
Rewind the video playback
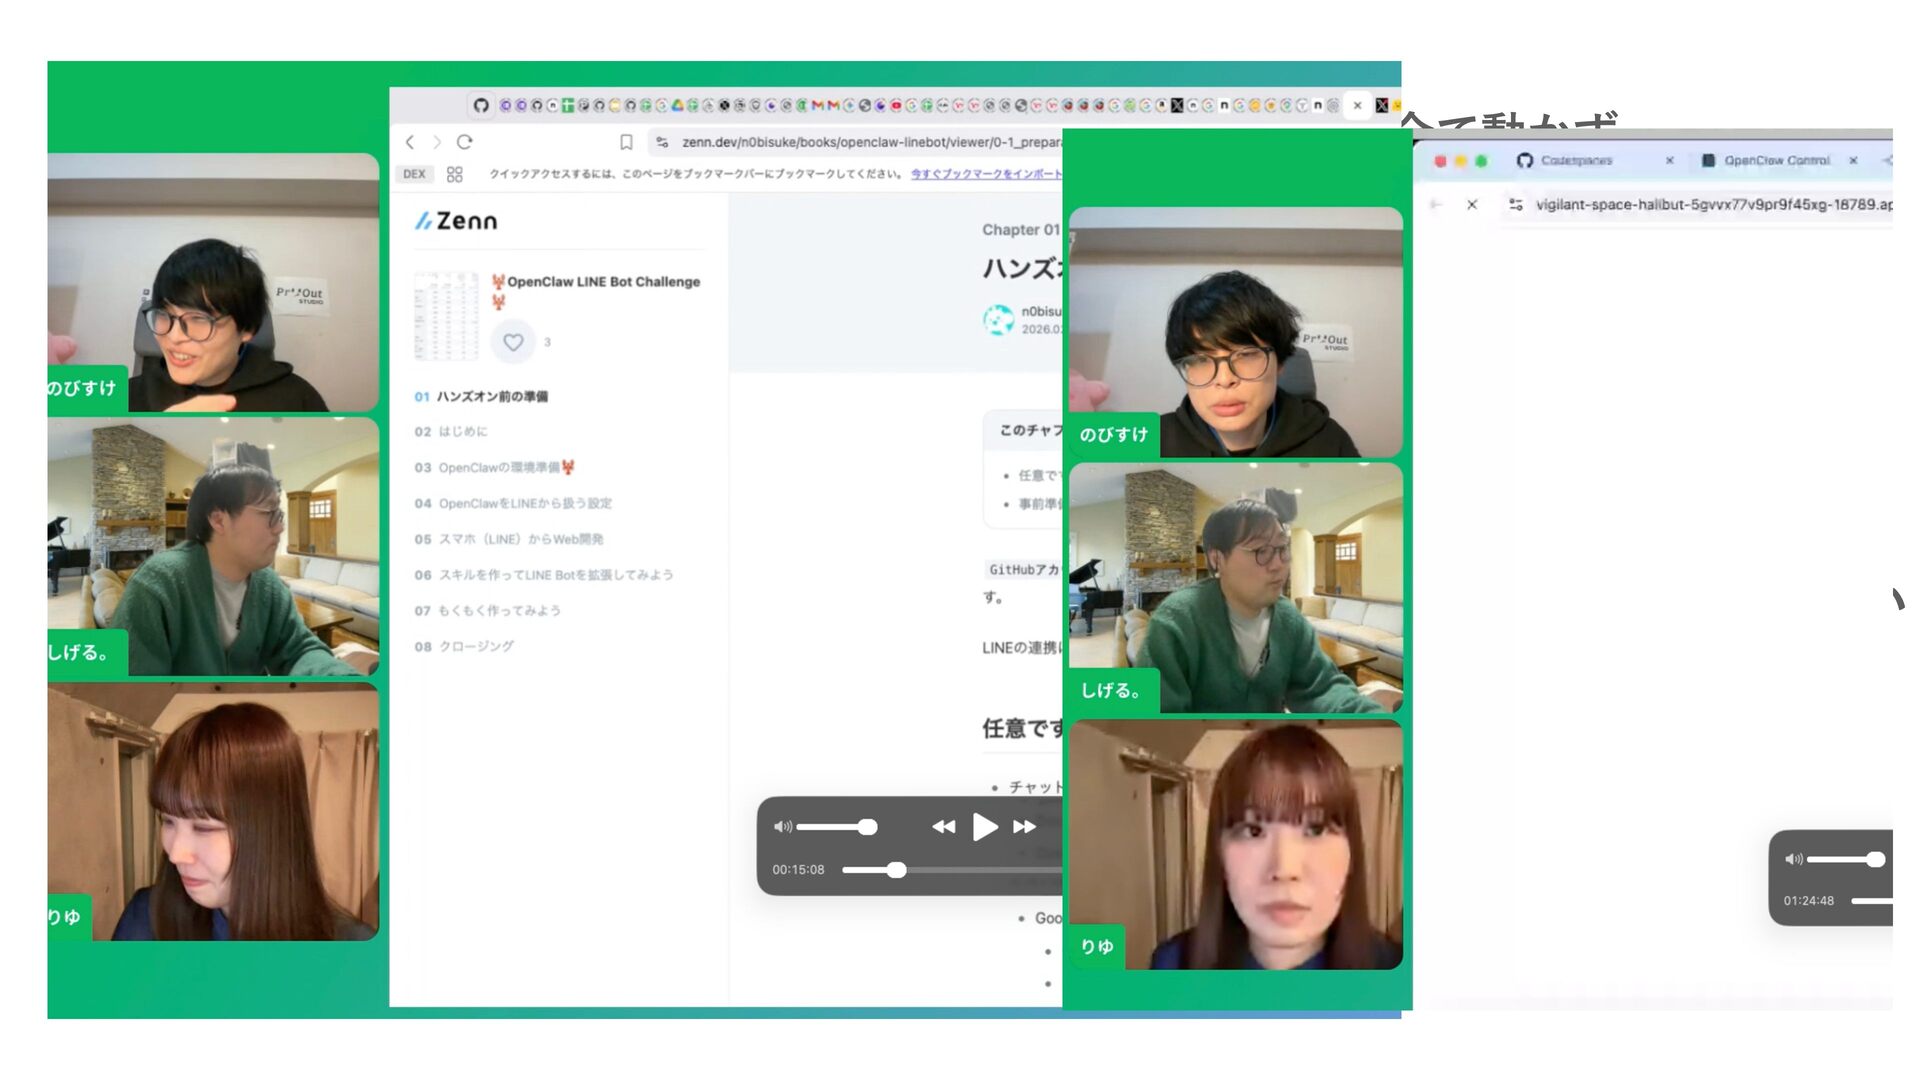(943, 827)
